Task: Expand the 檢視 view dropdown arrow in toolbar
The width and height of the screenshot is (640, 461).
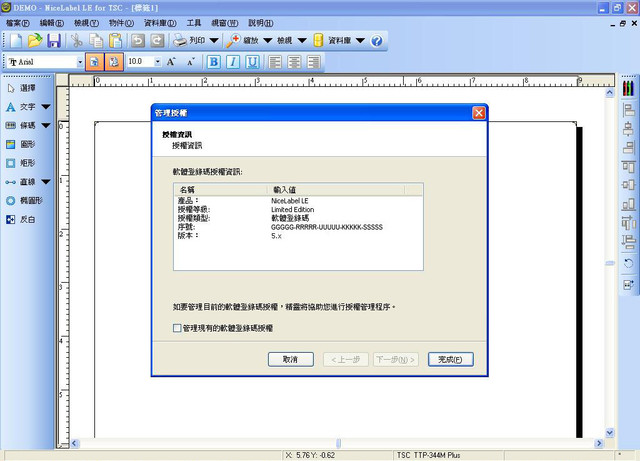Action: (x=302, y=40)
